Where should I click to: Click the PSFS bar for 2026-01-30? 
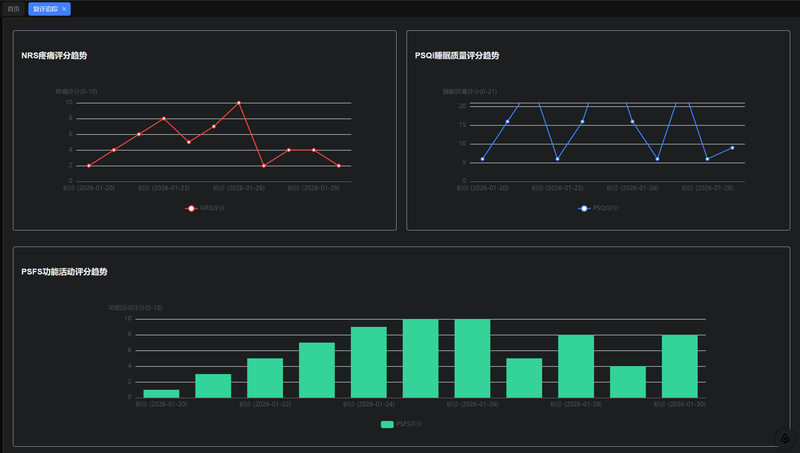click(680, 366)
